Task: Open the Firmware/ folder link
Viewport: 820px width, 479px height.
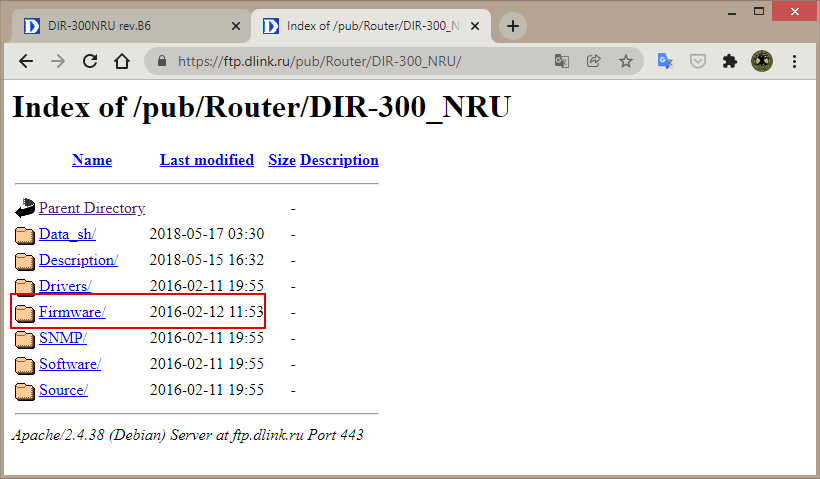Action: tap(72, 312)
